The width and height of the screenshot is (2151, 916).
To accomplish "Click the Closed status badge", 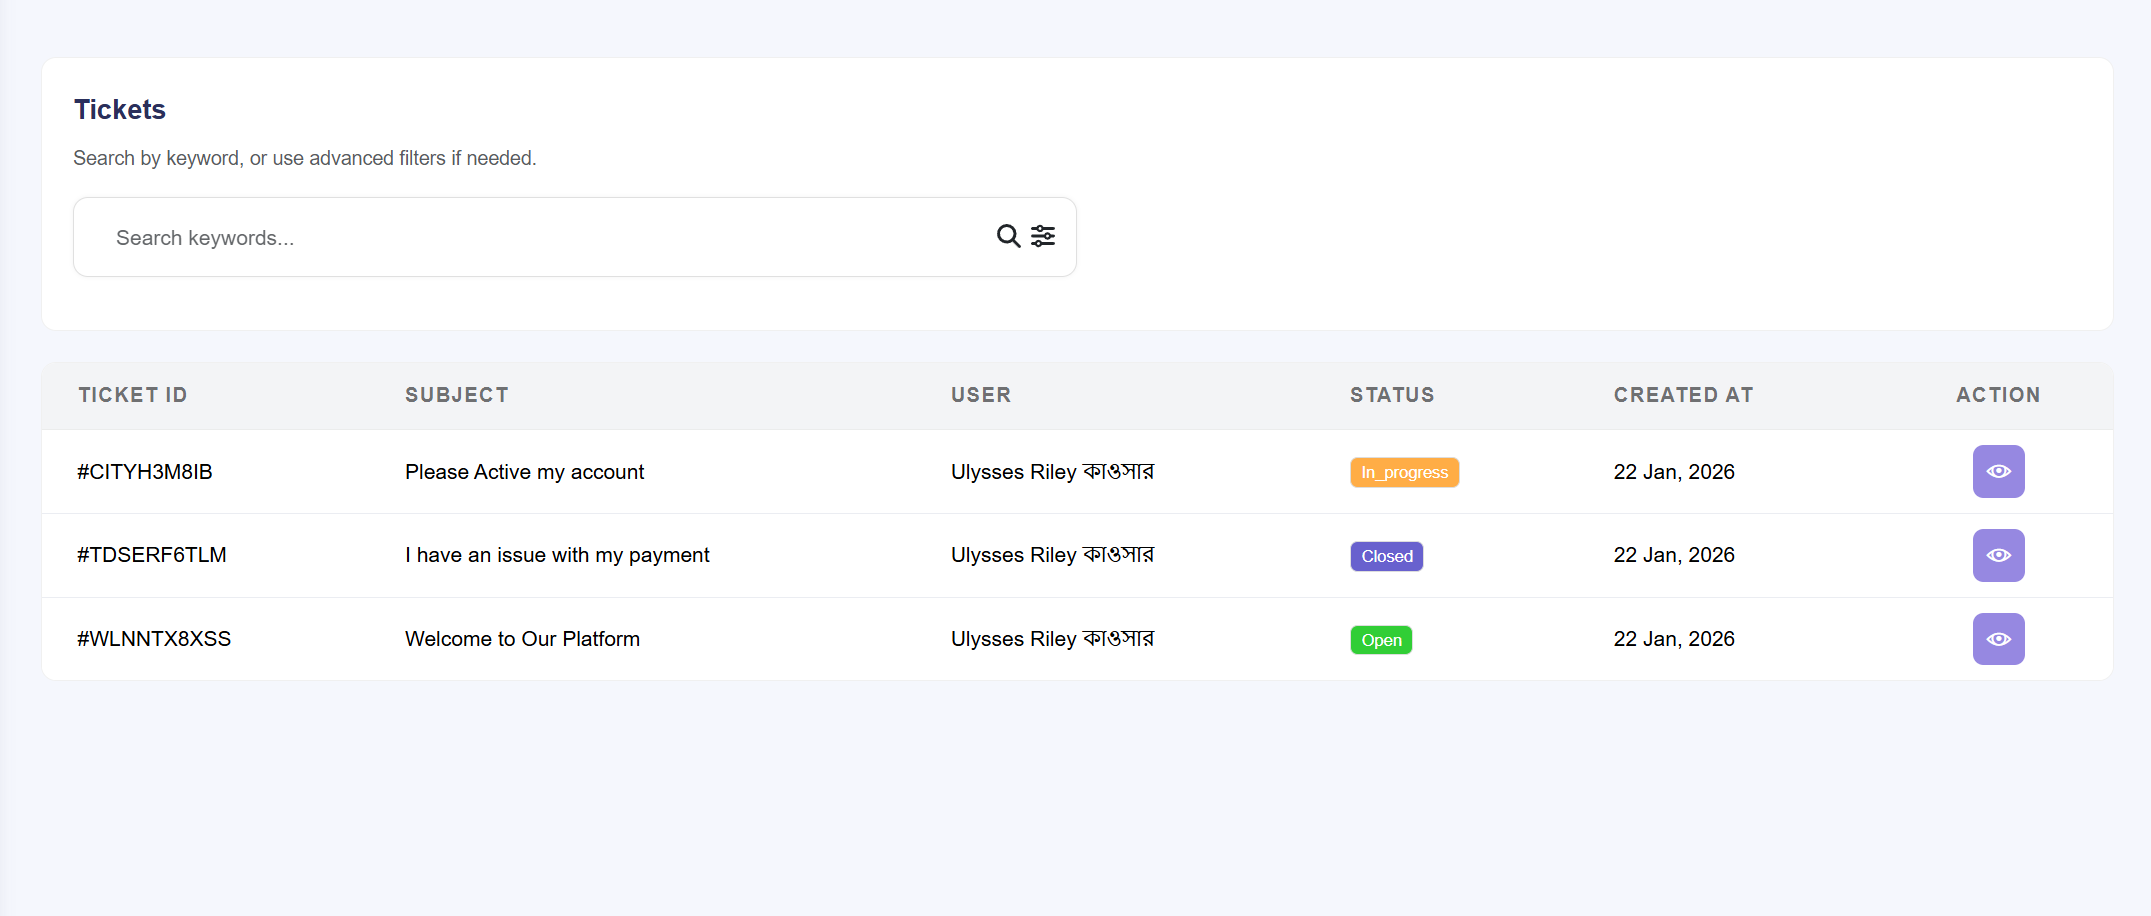I will pos(1386,556).
